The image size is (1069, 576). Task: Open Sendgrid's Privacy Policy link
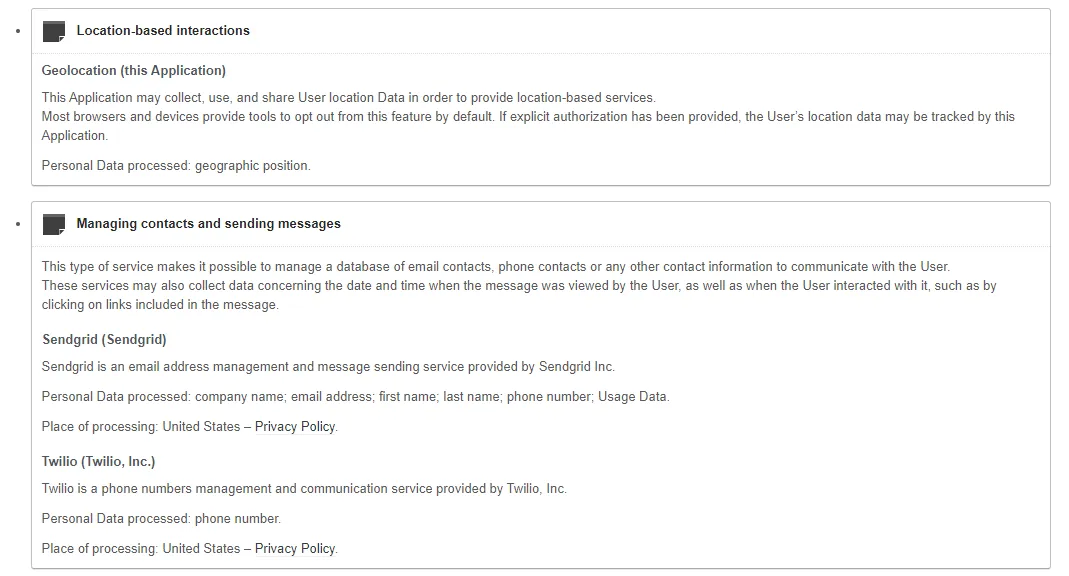click(x=295, y=427)
